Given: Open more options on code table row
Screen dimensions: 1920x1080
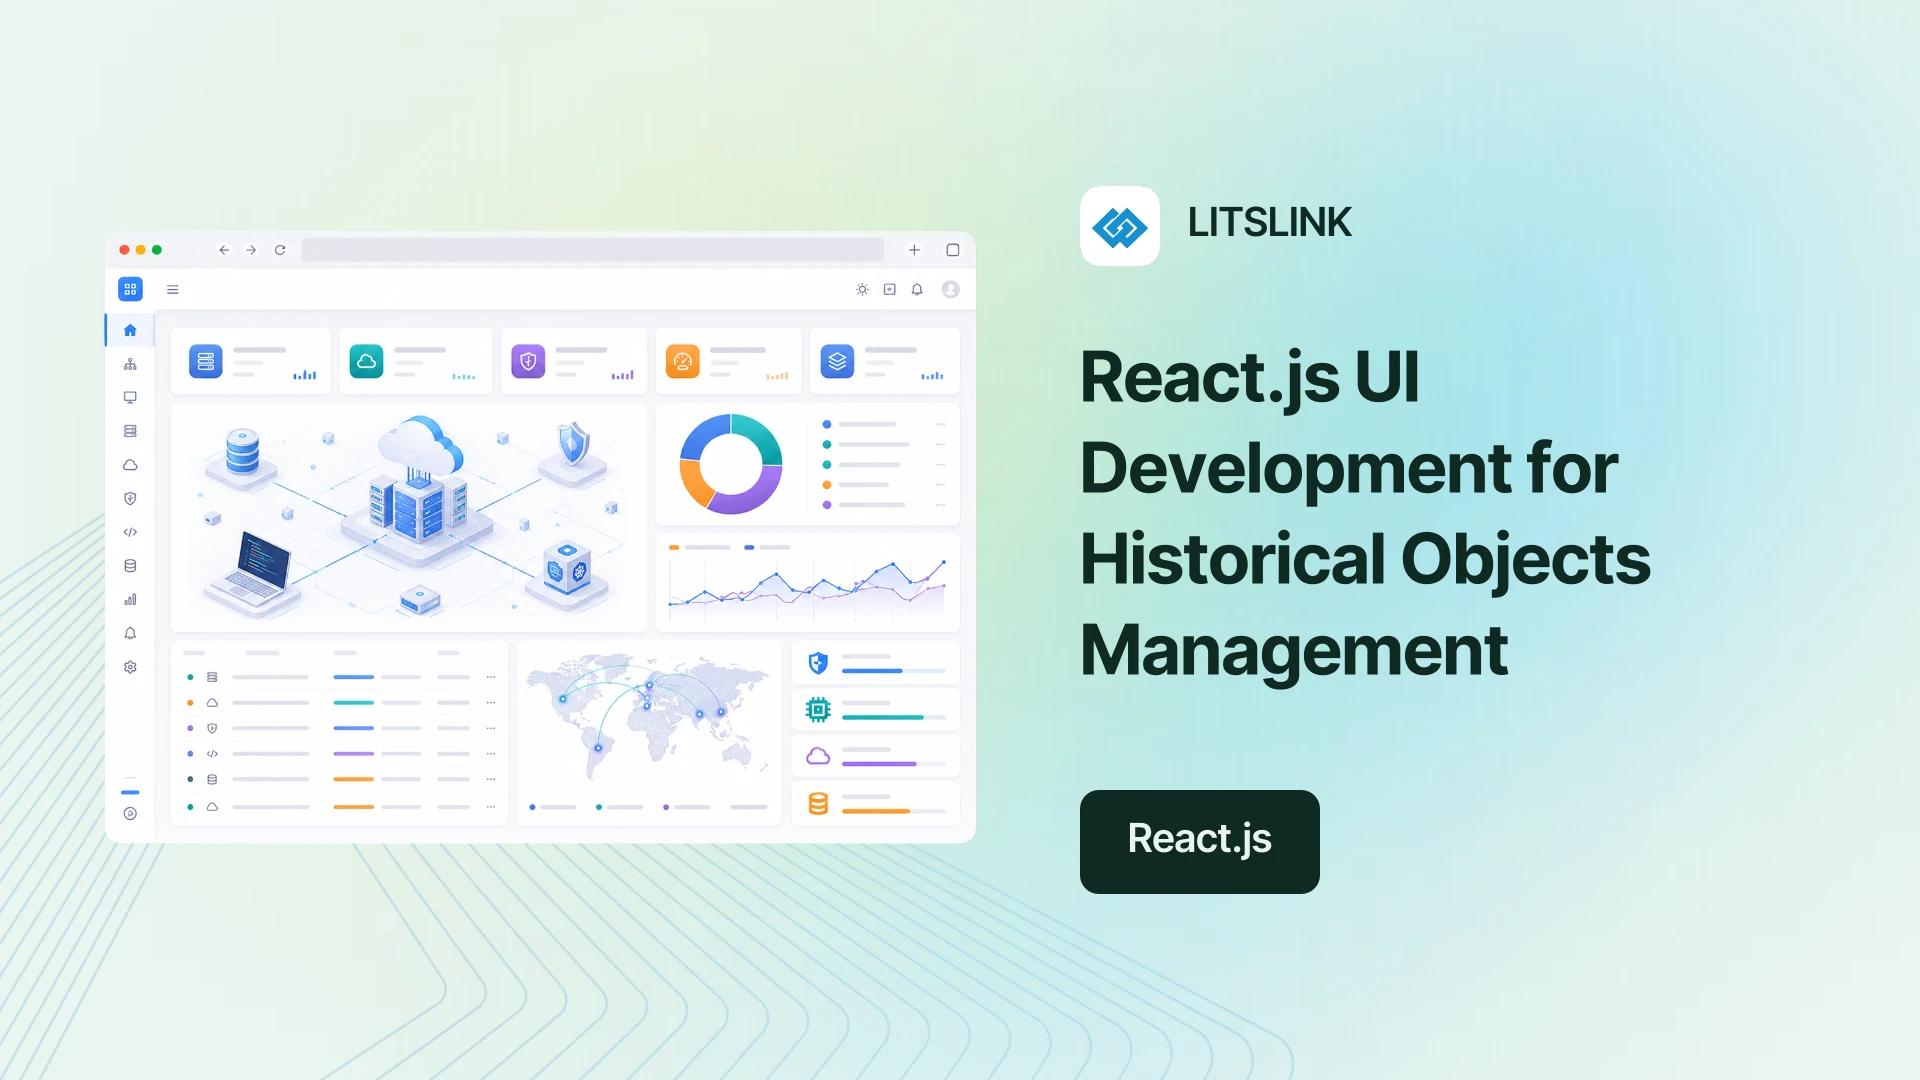Looking at the screenshot, I should tap(491, 754).
